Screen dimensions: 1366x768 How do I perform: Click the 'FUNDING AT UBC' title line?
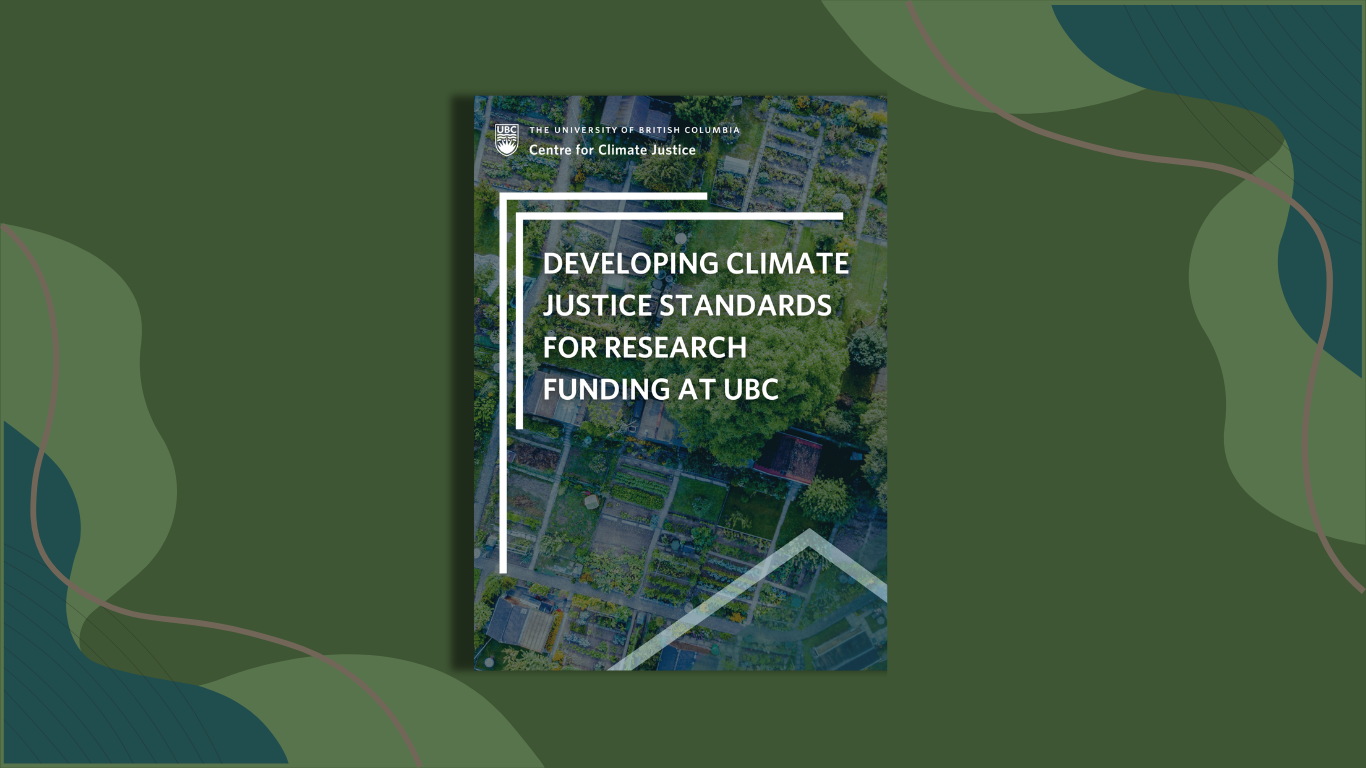click(660, 389)
